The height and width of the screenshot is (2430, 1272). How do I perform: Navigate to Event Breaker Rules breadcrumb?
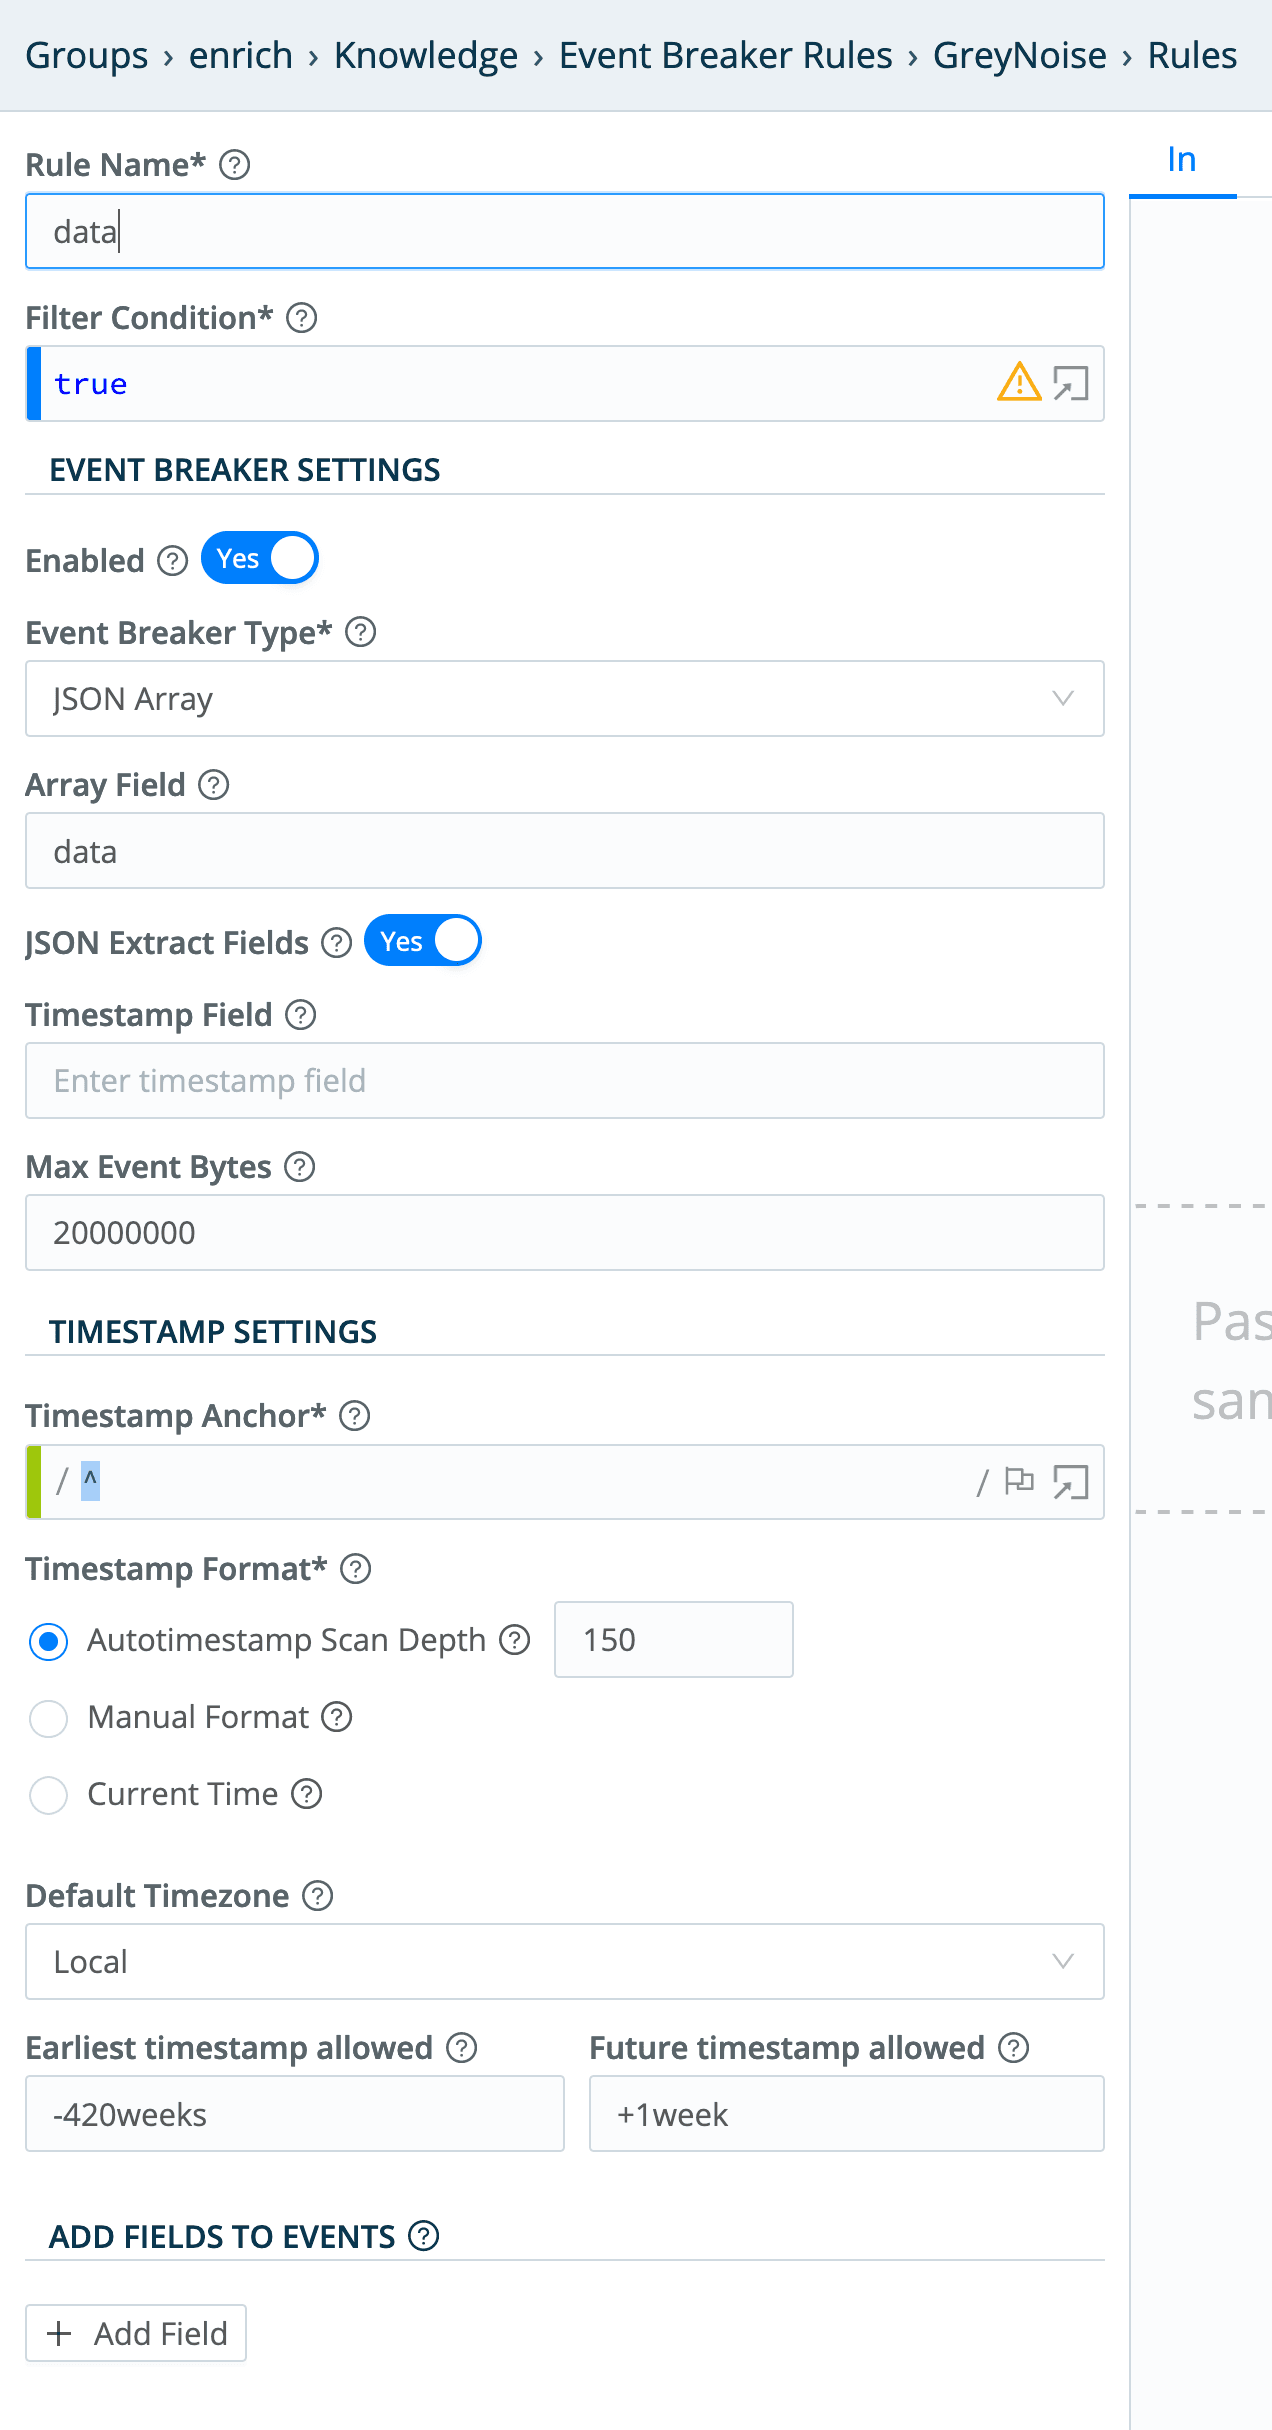724,55
